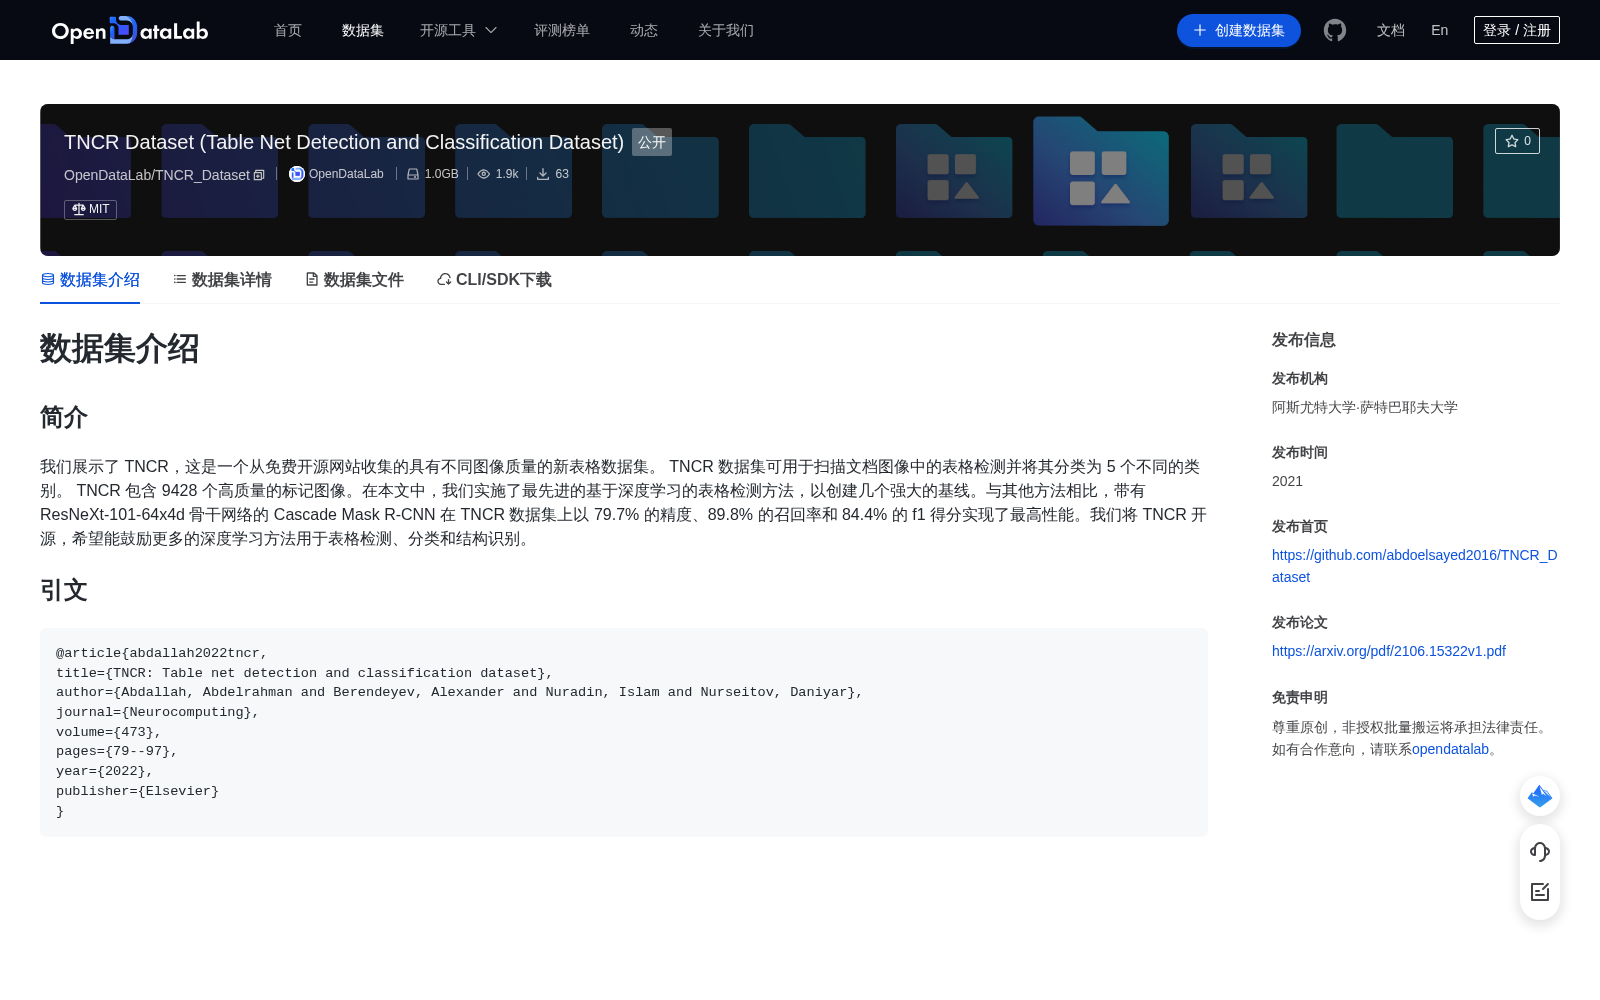The width and height of the screenshot is (1600, 1000).
Task: Click the 引文 heading
Action: pos(64,590)
